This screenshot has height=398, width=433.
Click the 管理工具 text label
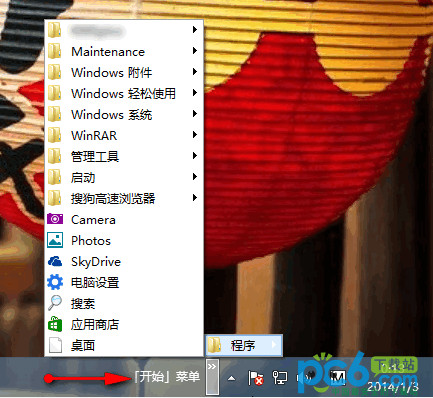tap(95, 156)
